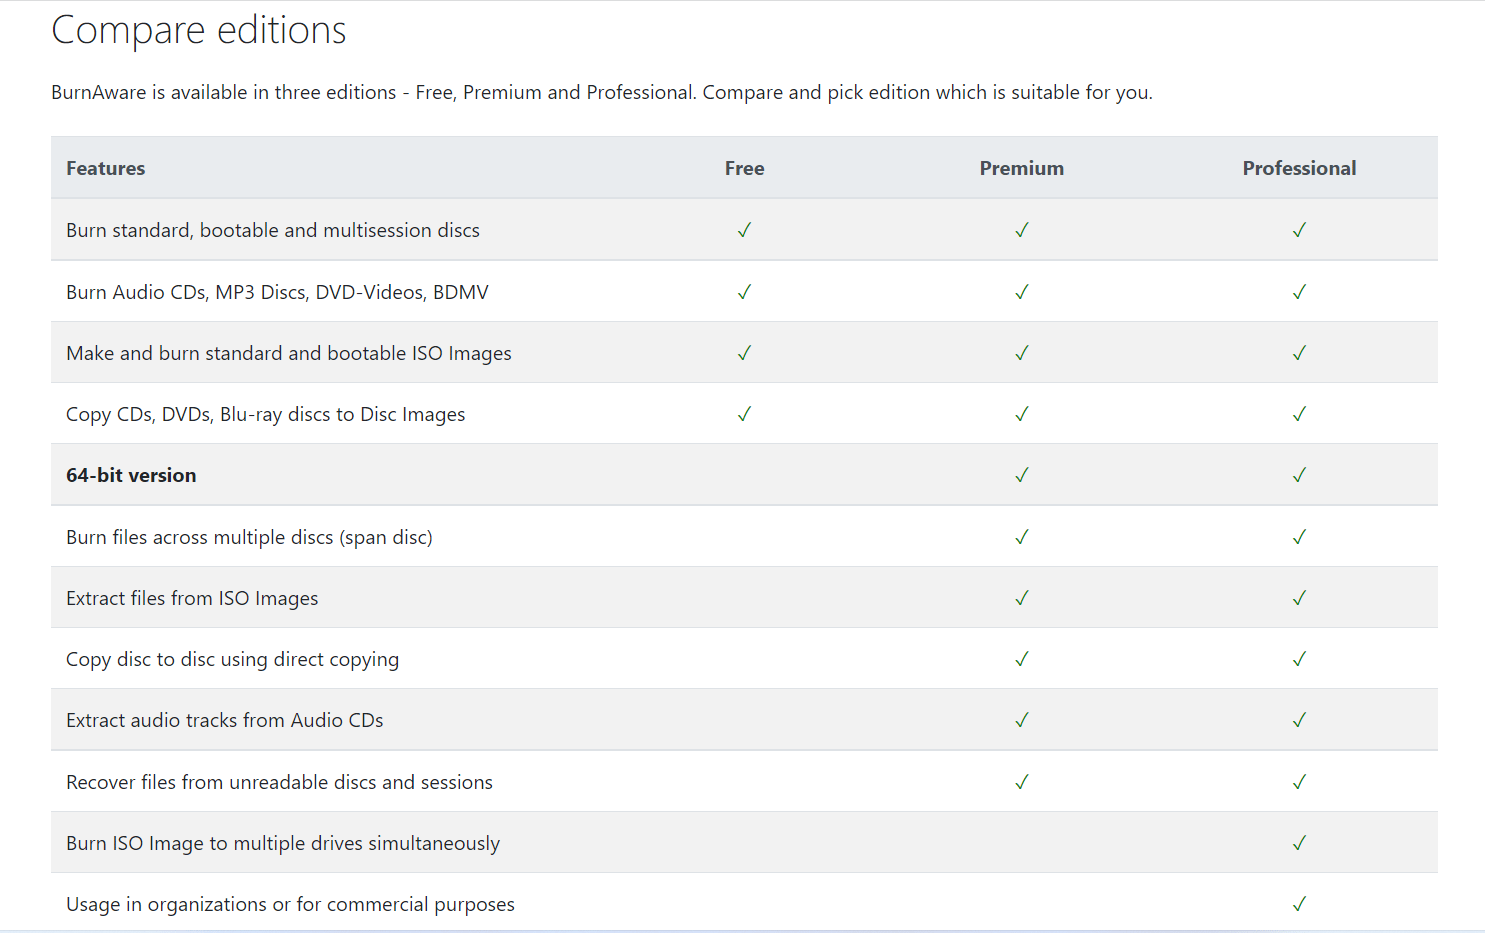Click the 'BurnAware is available in three editions' paragraph
1485x933 pixels.
click(x=602, y=92)
